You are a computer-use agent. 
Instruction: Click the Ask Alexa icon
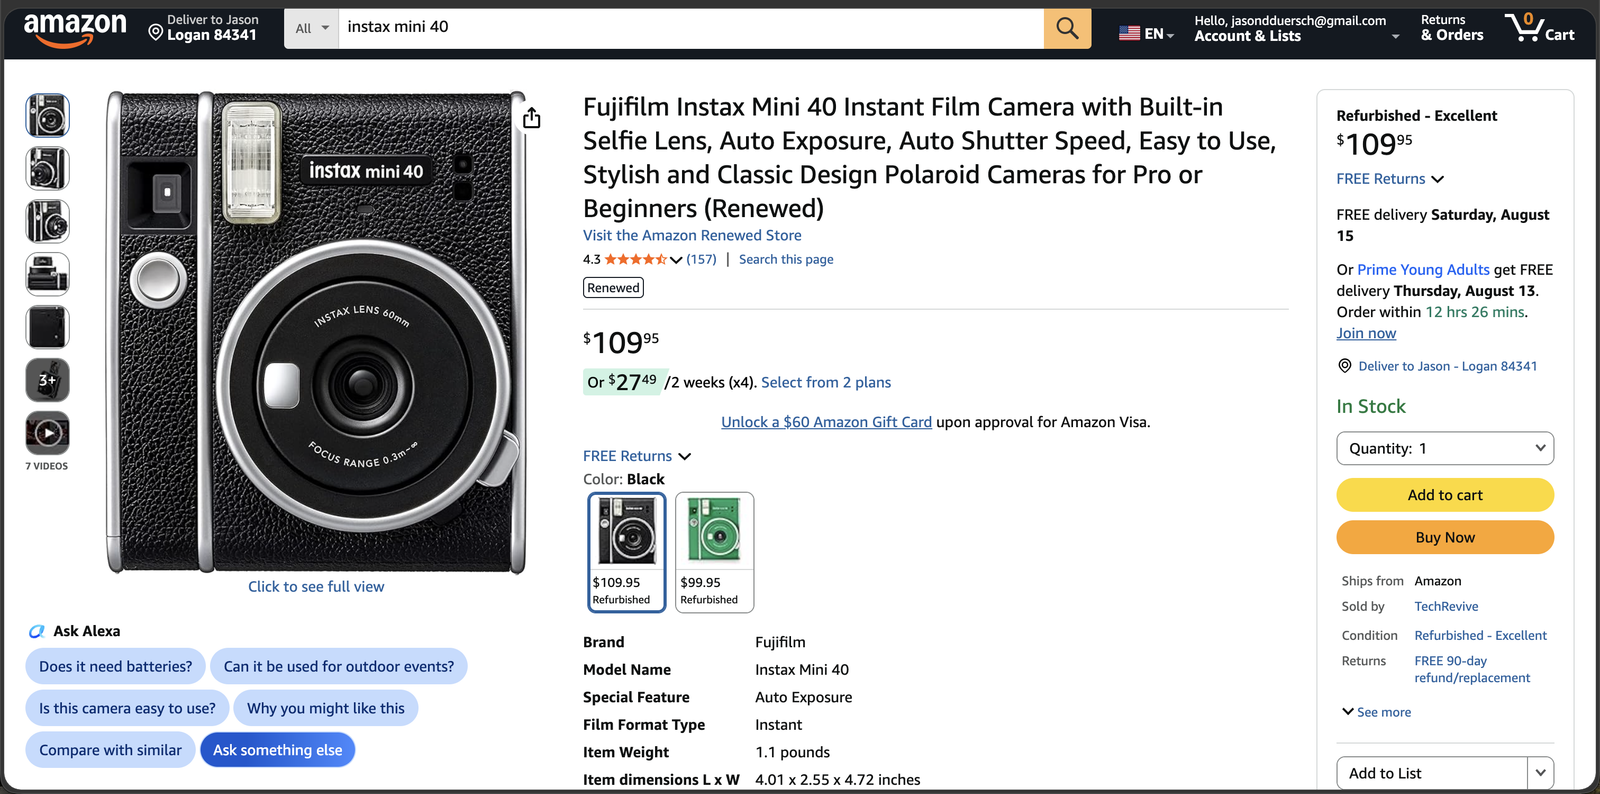pyautogui.click(x=37, y=631)
